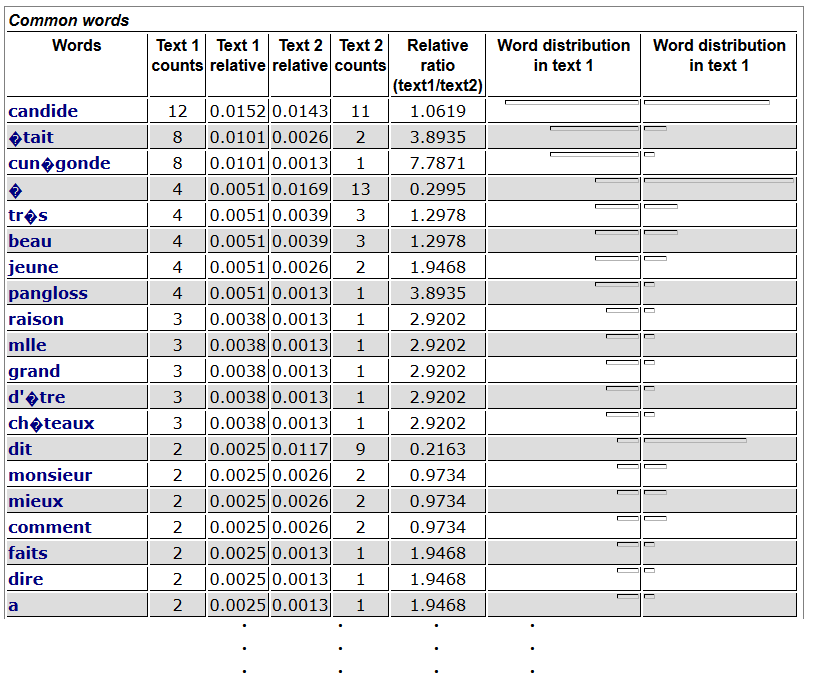Click the Text 1 count 12 for candide
This screenshot has width=823, height=686.
click(x=177, y=111)
